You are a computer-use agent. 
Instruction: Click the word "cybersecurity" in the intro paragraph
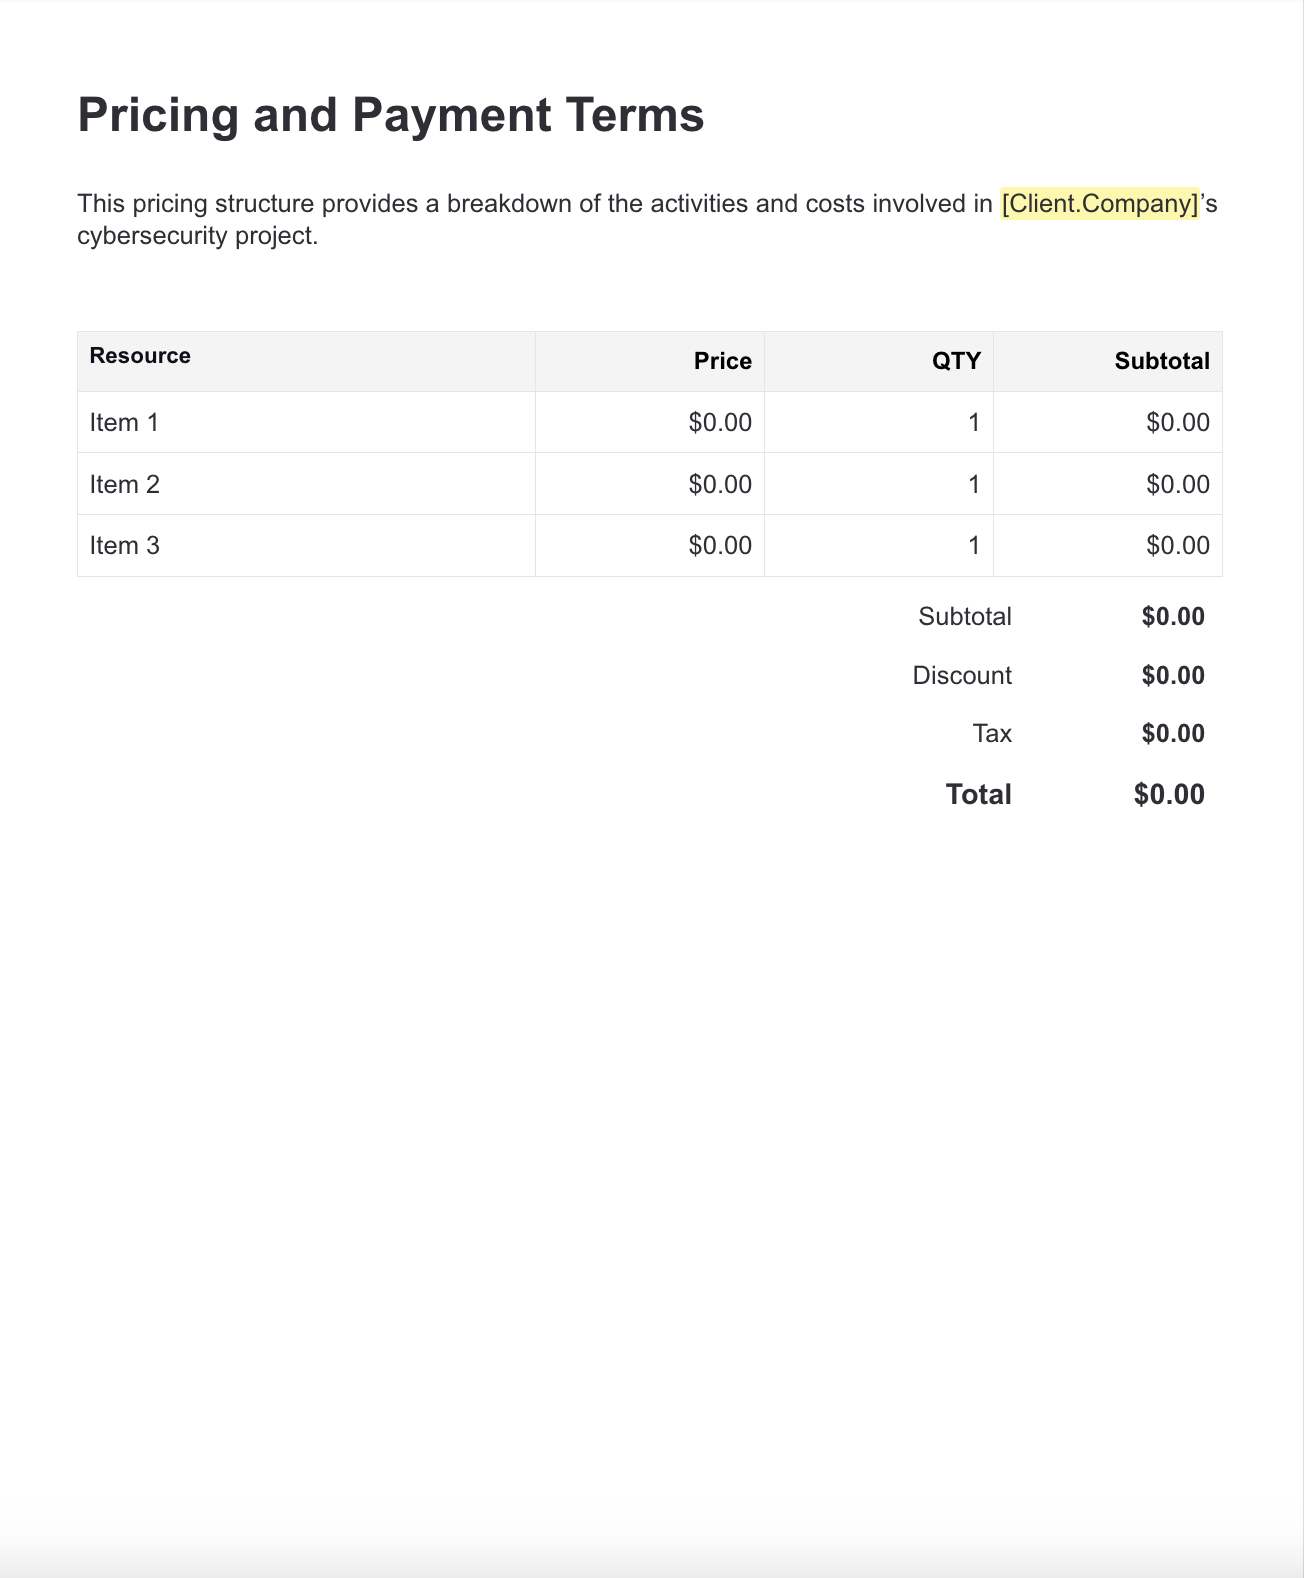tap(153, 237)
